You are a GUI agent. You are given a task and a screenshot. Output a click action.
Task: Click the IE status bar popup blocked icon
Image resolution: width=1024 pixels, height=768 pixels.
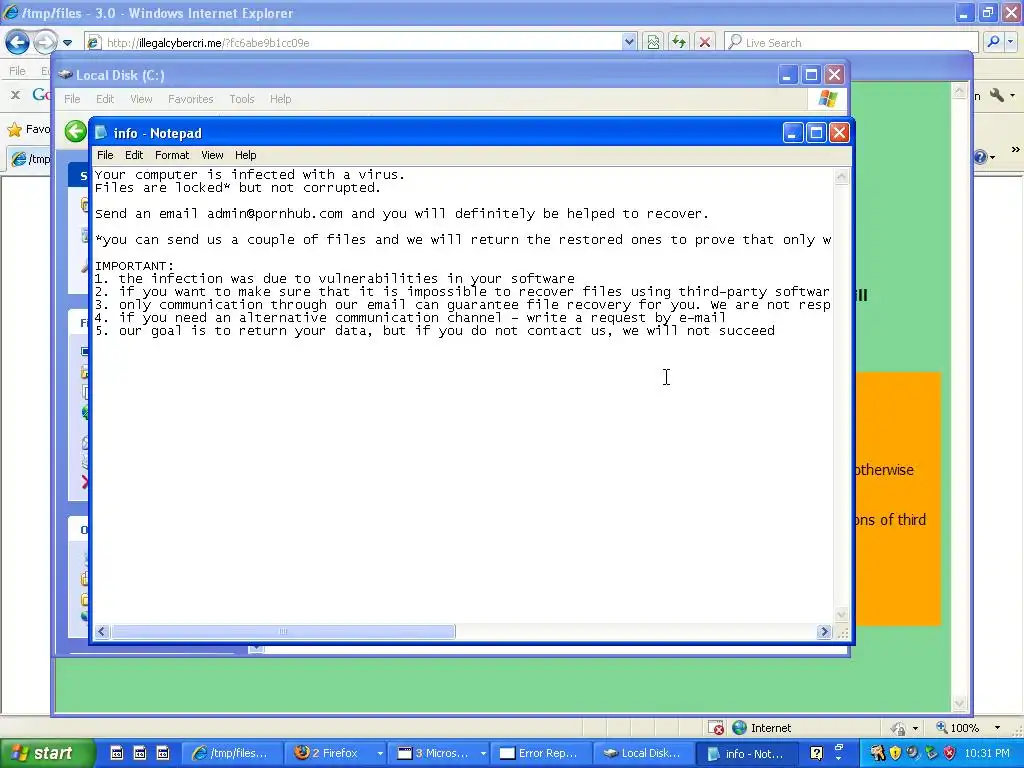click(716, 728)
